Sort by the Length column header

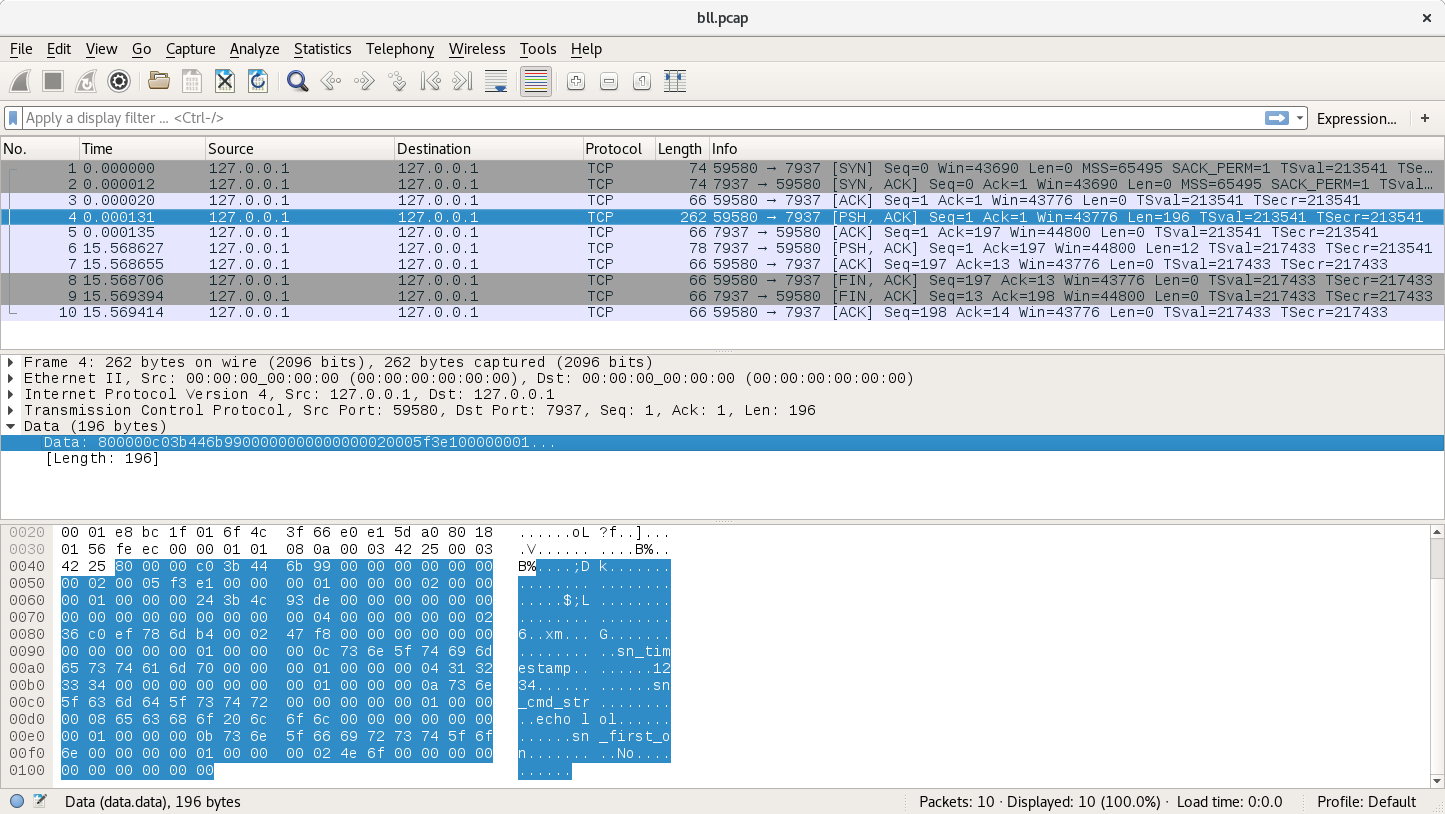click(x=682, y=148)
